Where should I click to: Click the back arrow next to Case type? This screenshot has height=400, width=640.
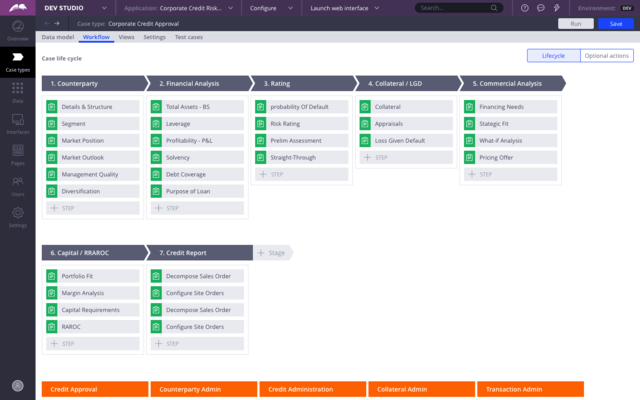46,23
